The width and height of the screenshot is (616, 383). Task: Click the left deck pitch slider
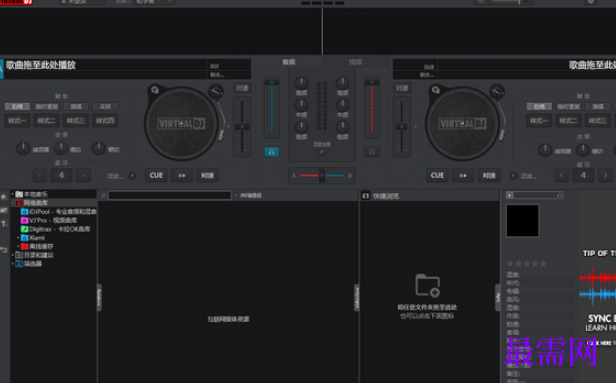(242, 126)
